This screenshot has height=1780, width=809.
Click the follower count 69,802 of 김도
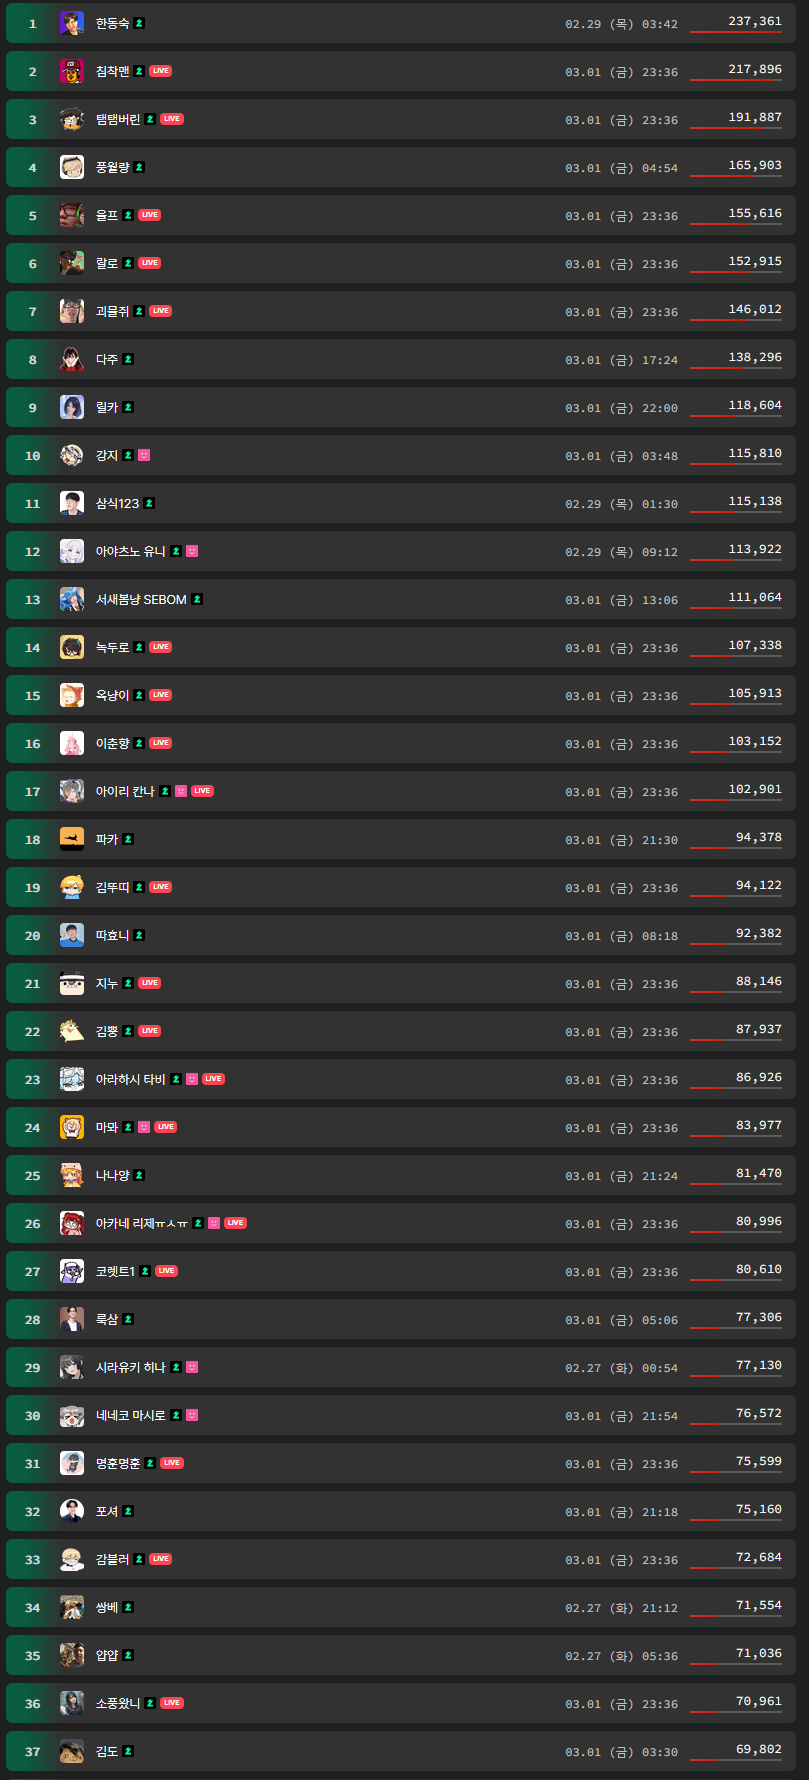tap(759, 1749)
